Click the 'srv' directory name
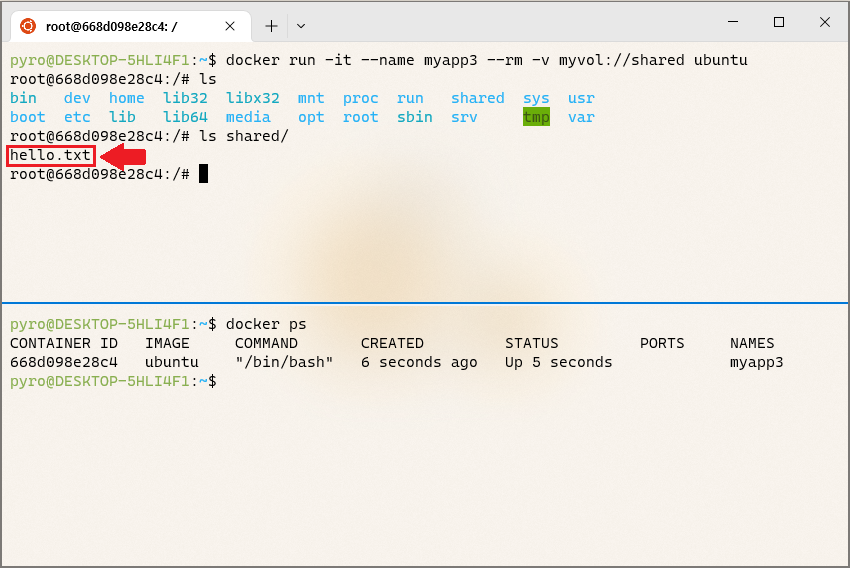Viewport: 850px width, 568px height. [464, 117]
